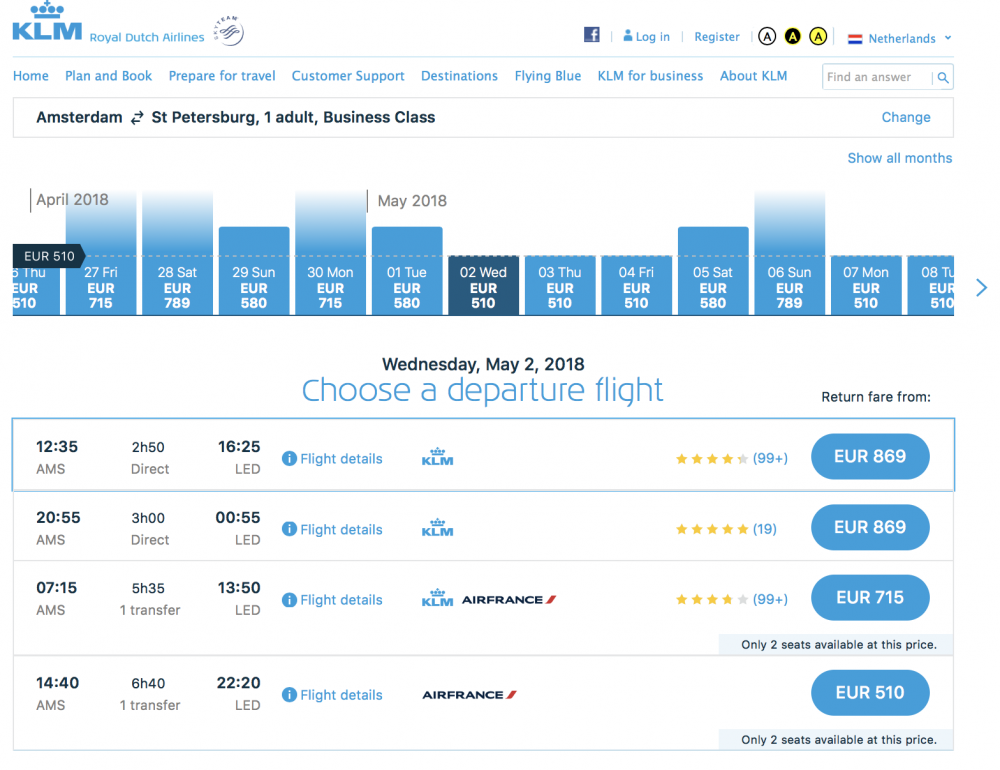Select yellow high-contrast mode
The width and height of the screenshot is (1000, 770).
point(818,37)
